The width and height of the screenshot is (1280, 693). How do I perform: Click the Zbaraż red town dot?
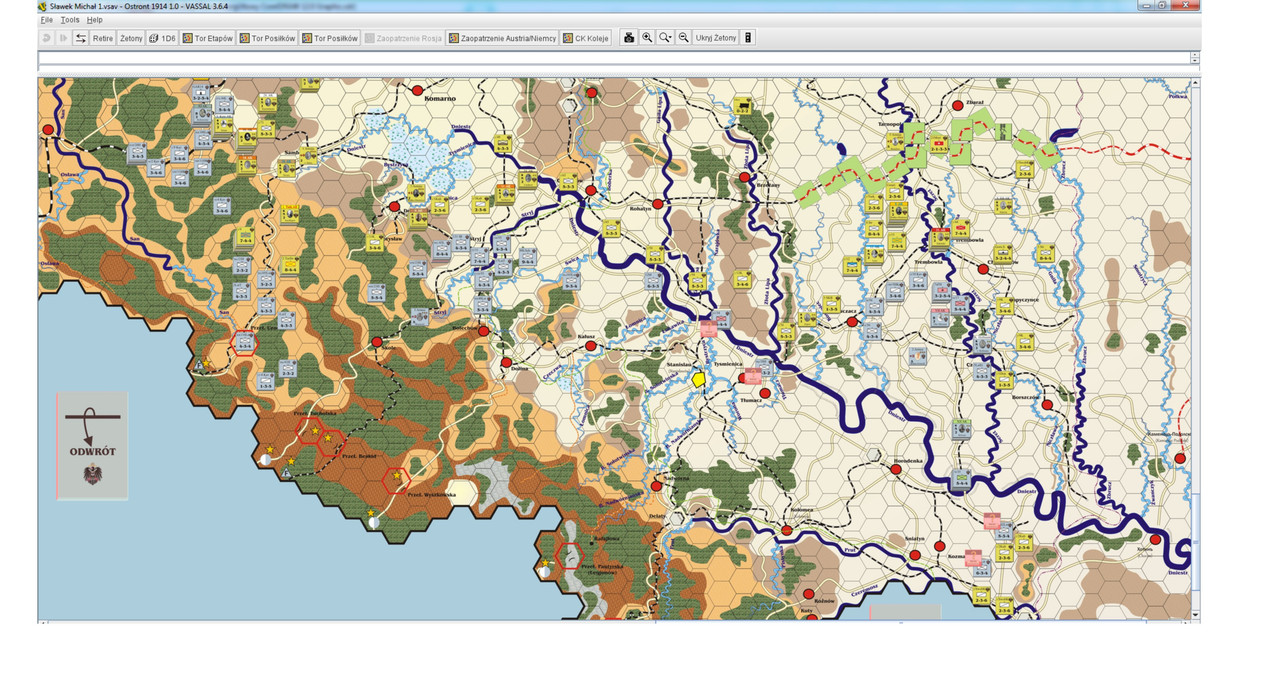tap(957, 105)
